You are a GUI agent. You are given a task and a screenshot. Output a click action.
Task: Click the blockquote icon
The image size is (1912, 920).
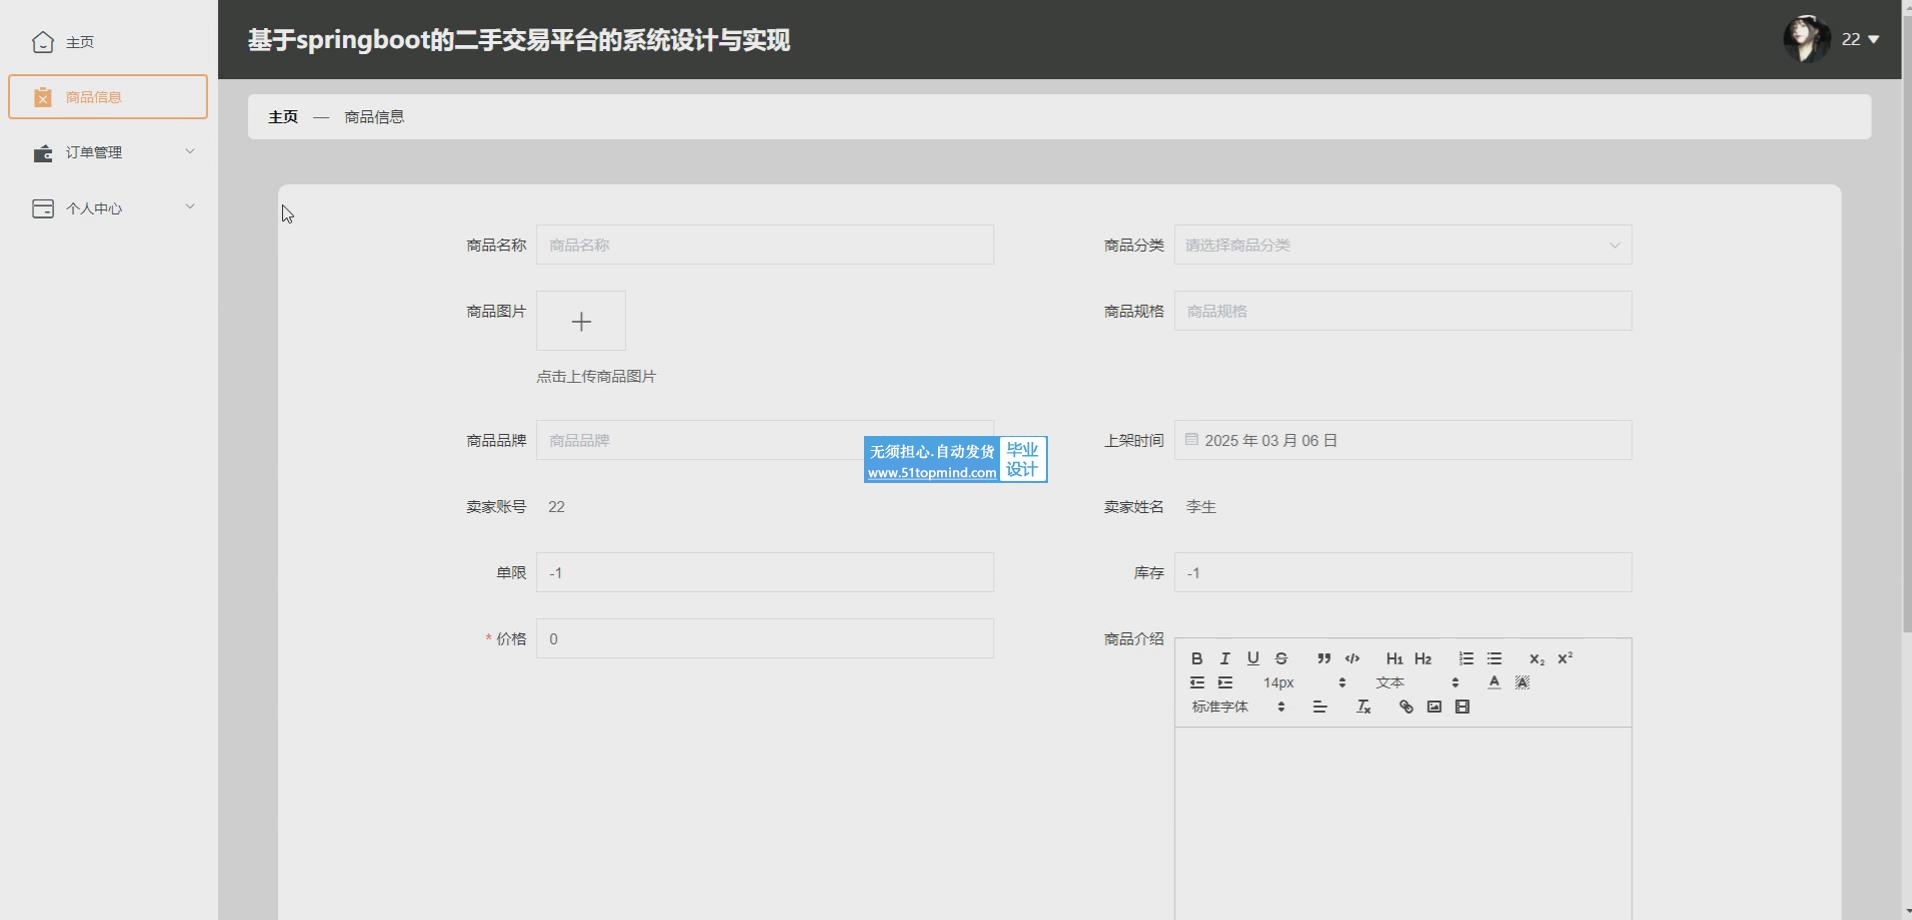1323,658
